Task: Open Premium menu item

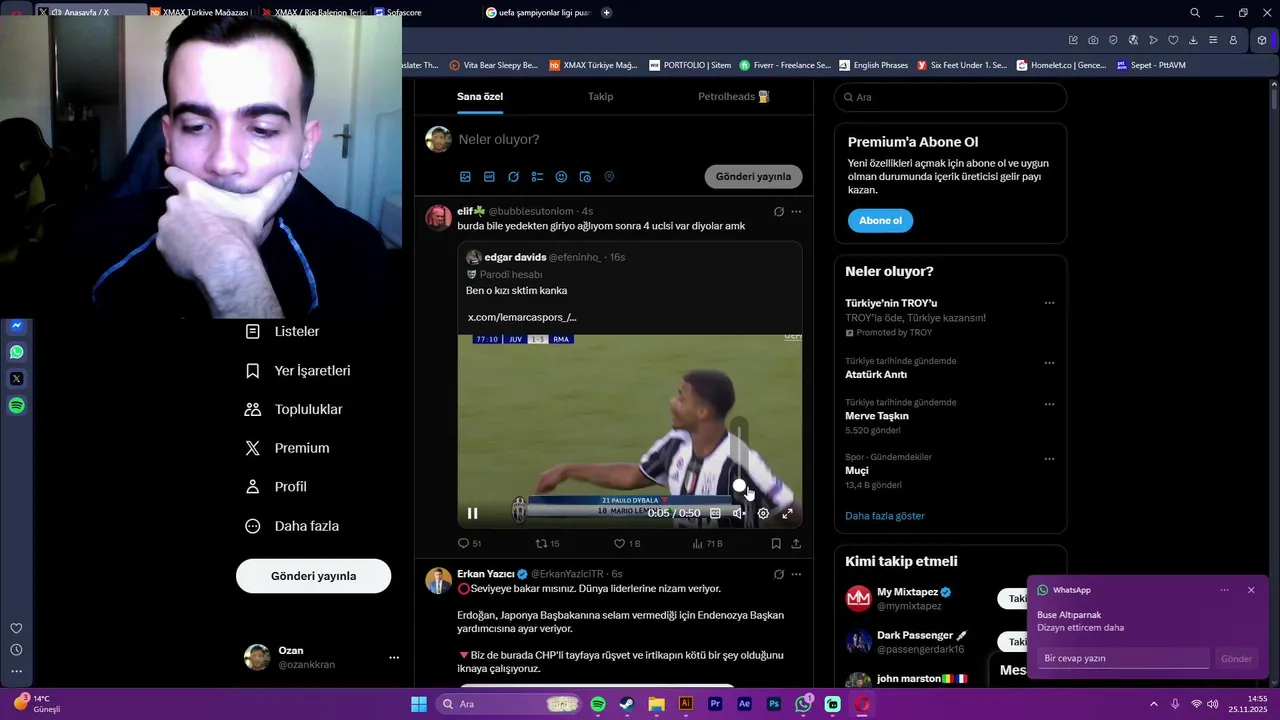Action: coord(288,448)
